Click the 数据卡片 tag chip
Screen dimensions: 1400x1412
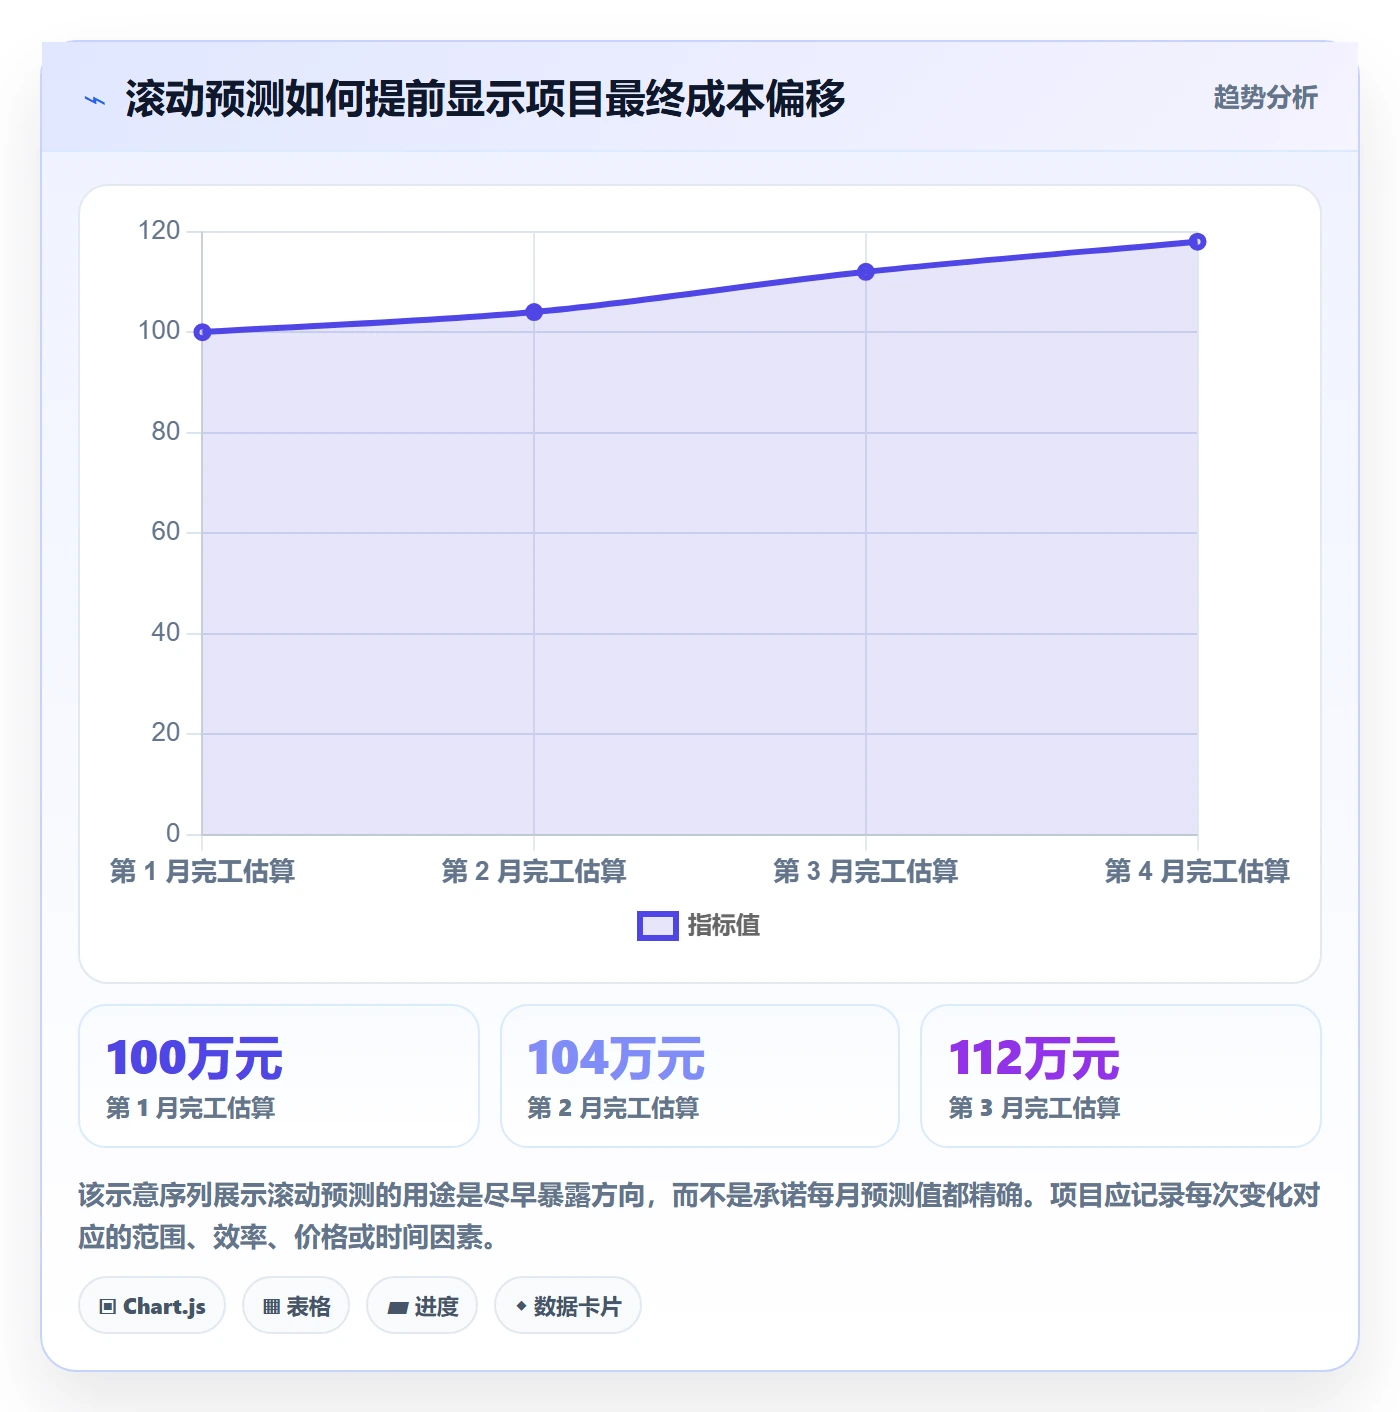[568, 1305]
